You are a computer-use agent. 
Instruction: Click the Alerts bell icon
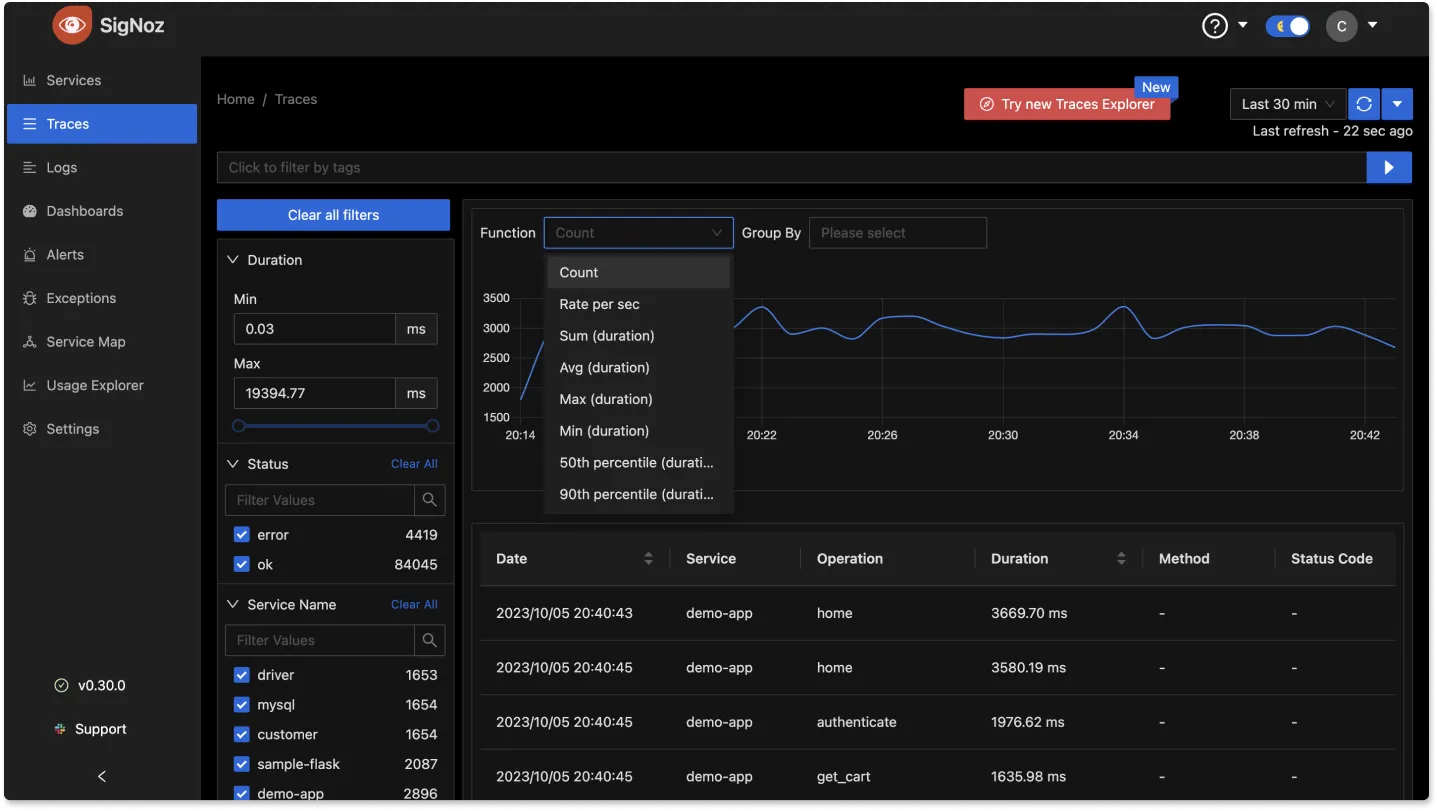(30, 255)
